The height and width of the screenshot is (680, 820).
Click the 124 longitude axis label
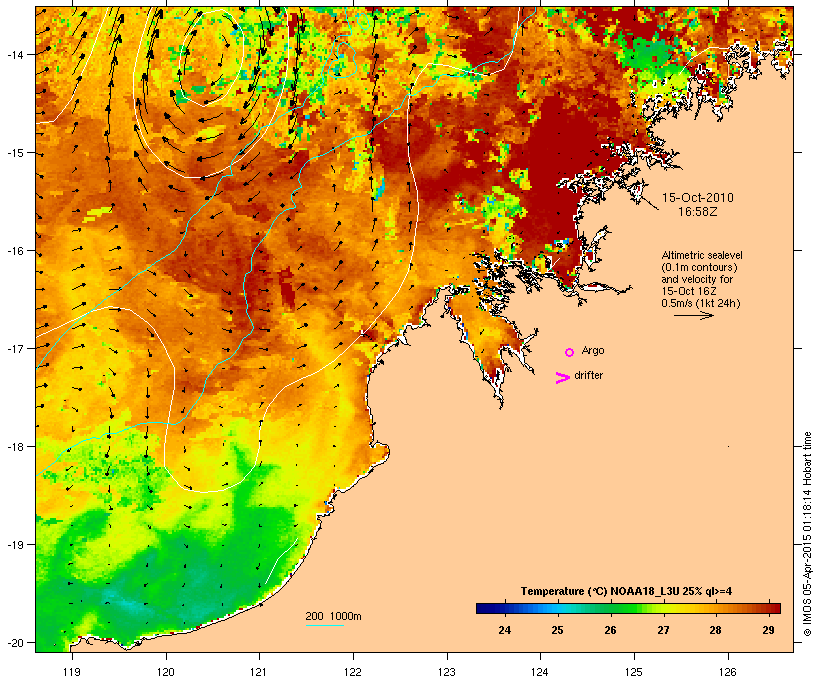[x=541, y=672]
